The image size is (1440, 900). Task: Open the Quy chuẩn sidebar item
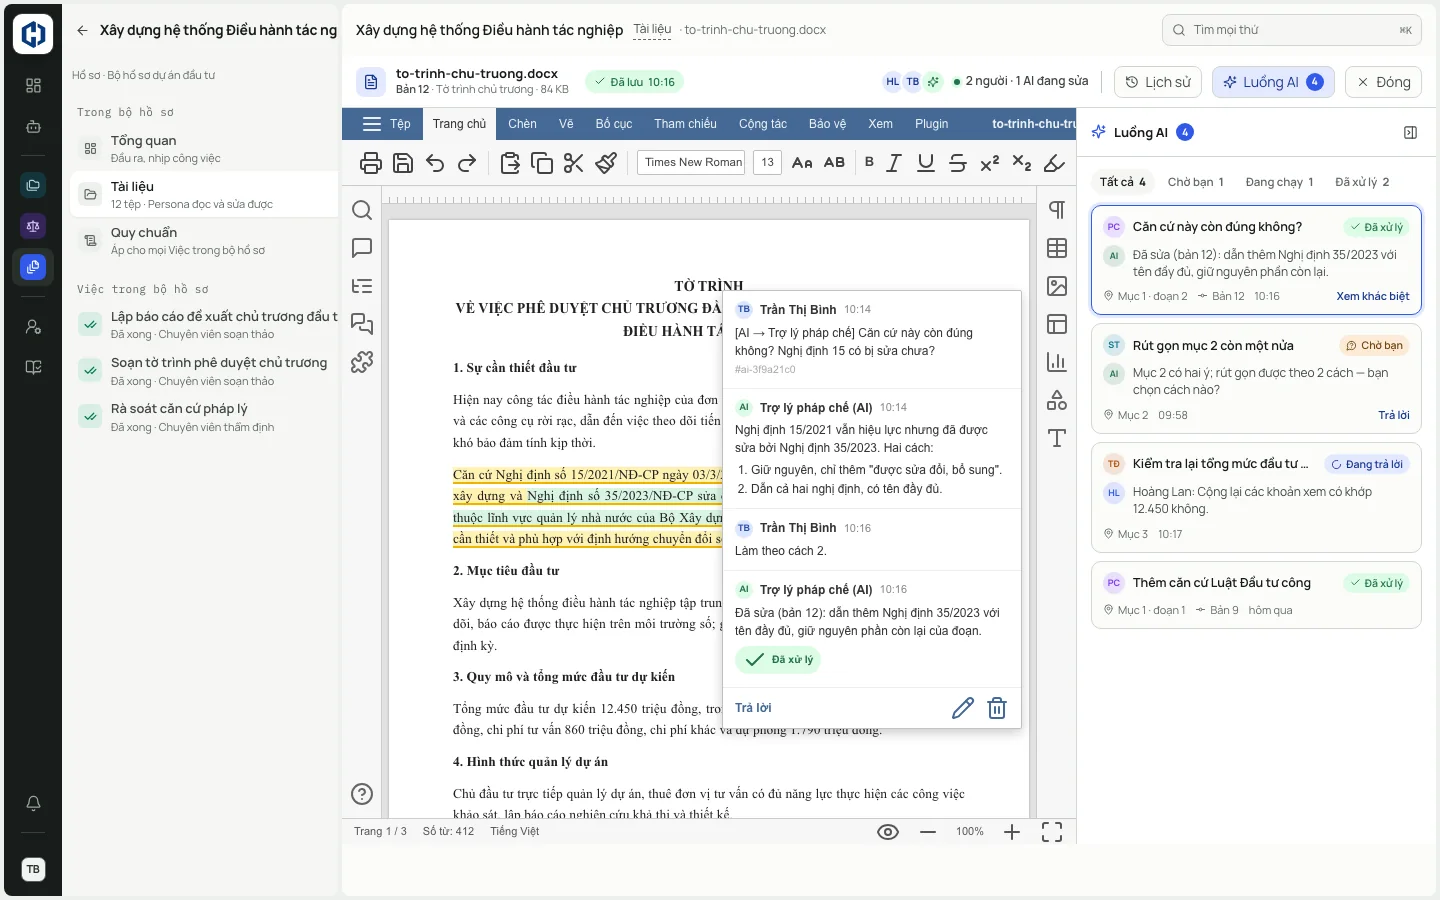205,240
